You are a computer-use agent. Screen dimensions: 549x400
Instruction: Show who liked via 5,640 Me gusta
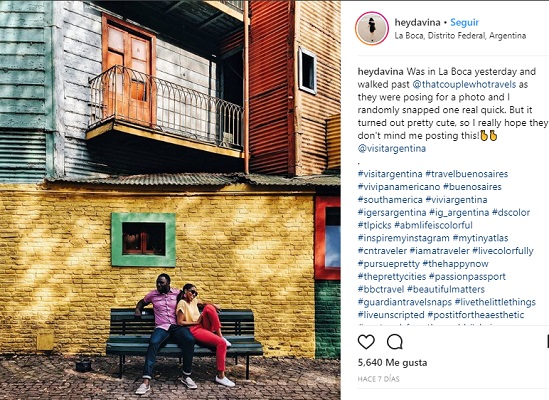[x=392, y=363]
